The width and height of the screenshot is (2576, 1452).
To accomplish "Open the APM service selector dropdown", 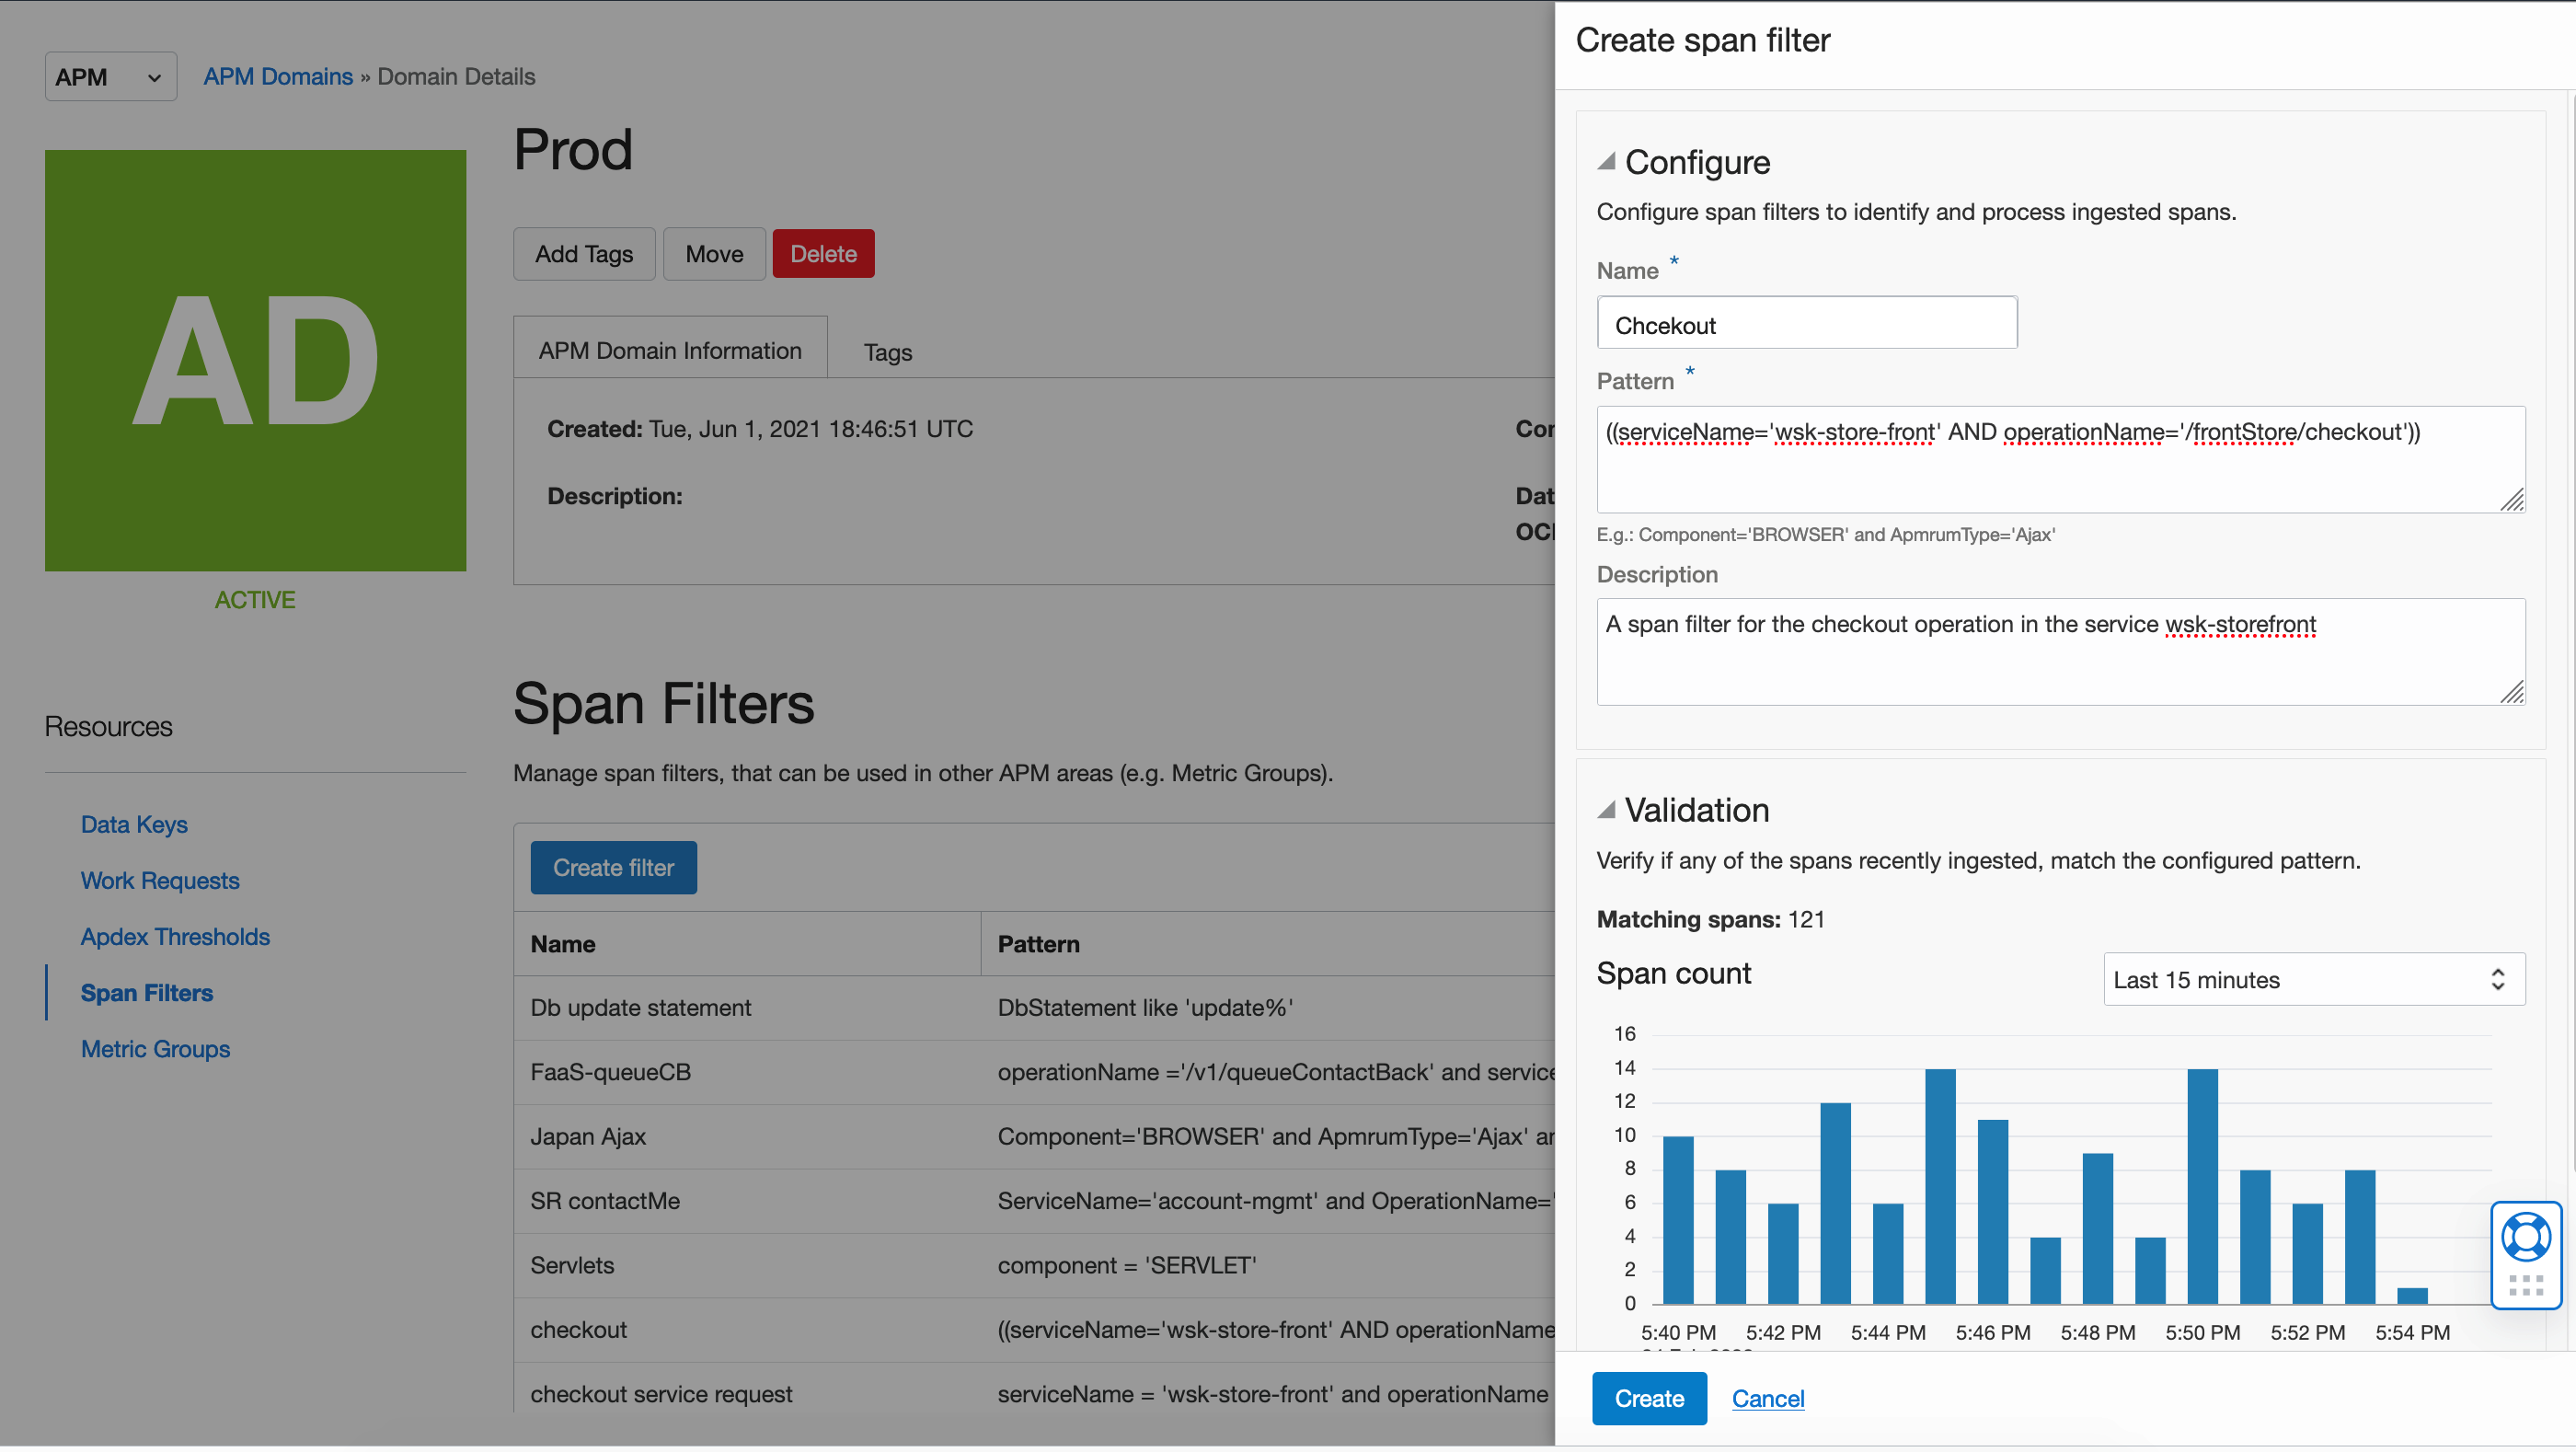I will [x=110, y=76].
